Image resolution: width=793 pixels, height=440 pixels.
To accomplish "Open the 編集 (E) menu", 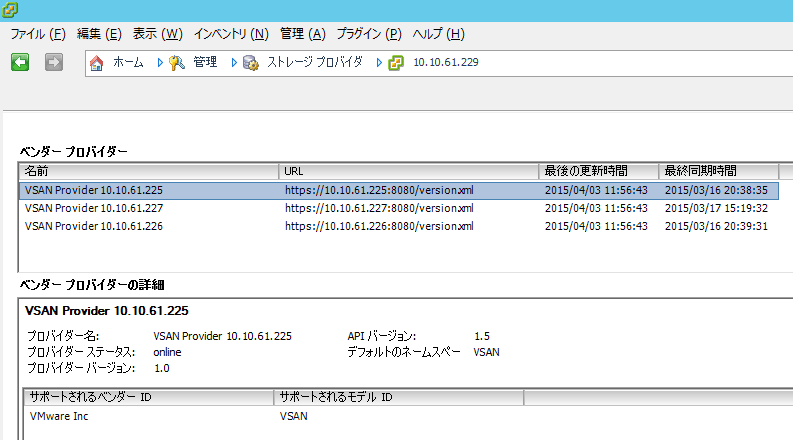I will point(99,34).
